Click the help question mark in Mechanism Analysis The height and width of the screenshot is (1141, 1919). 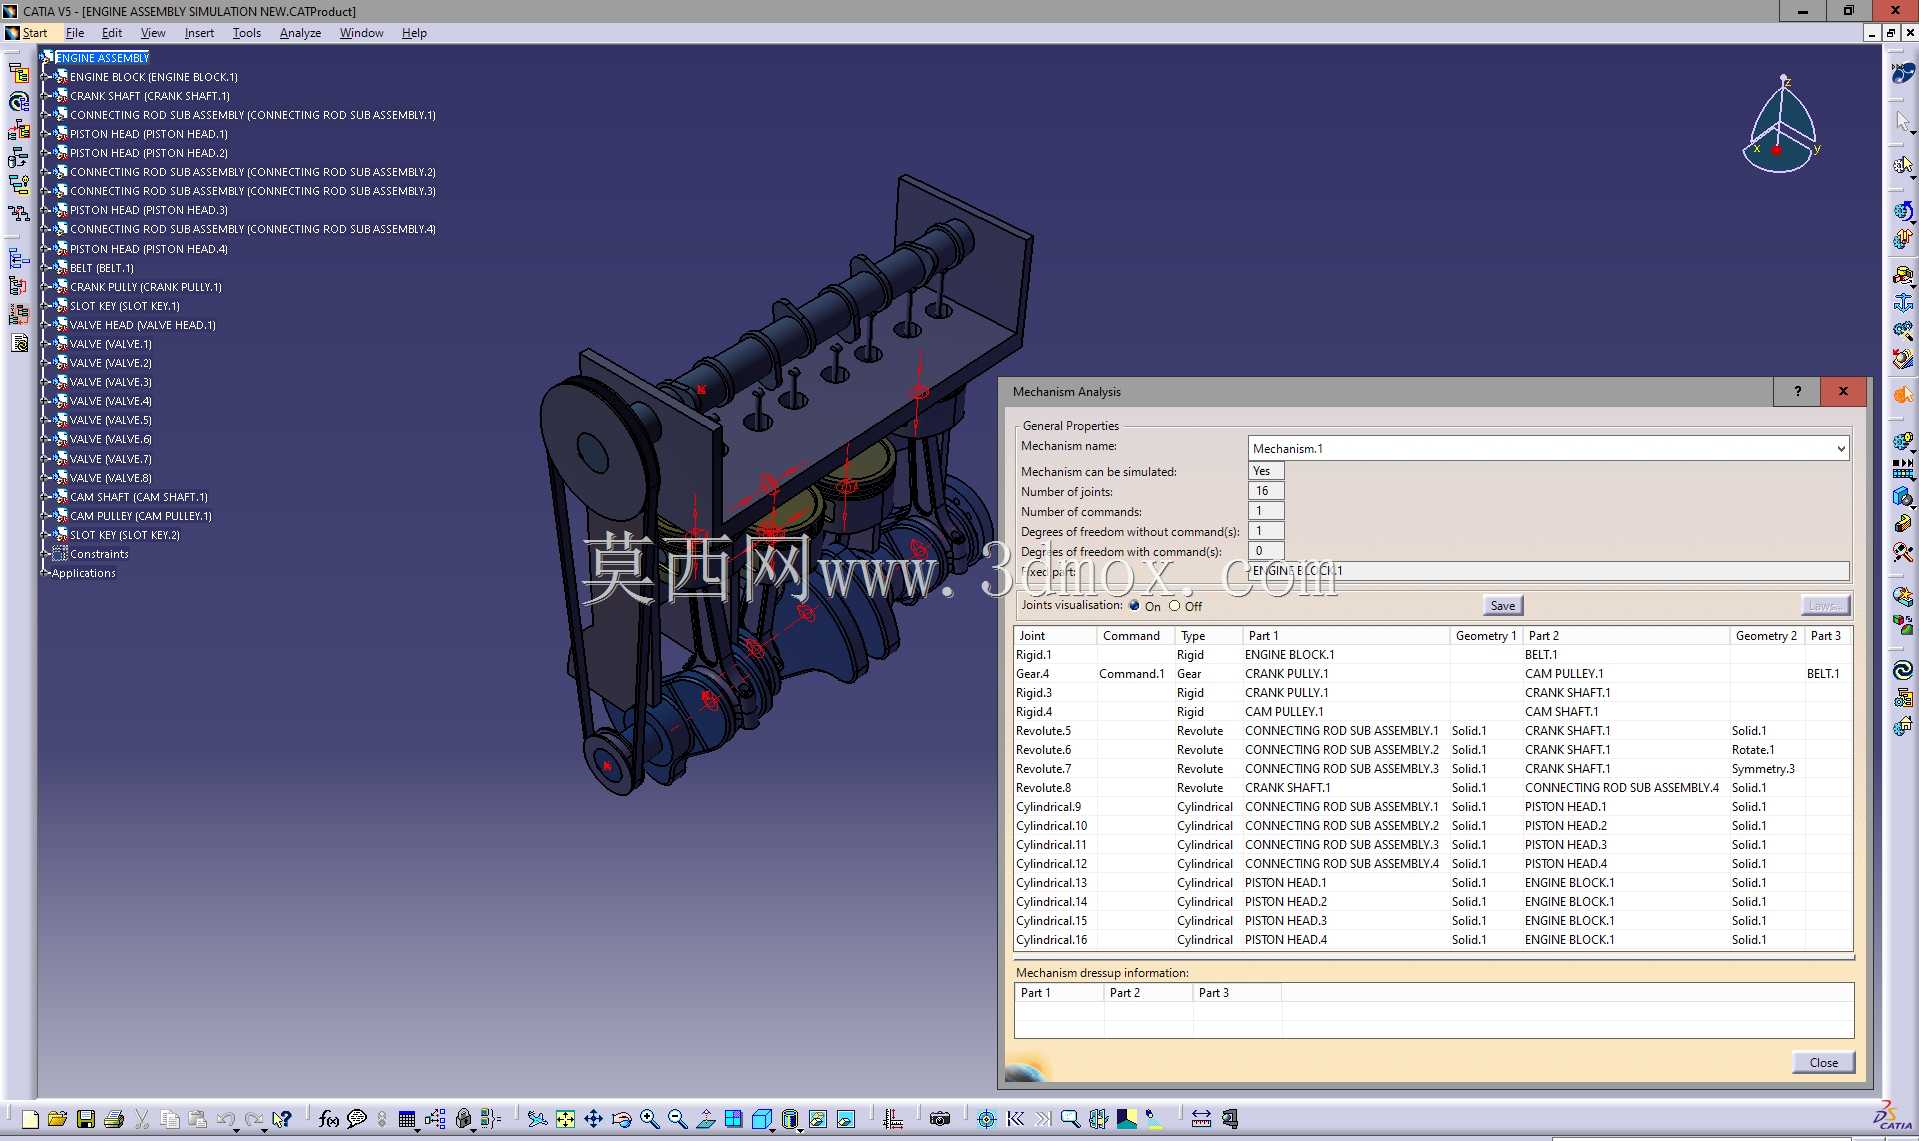[1797, 391]
